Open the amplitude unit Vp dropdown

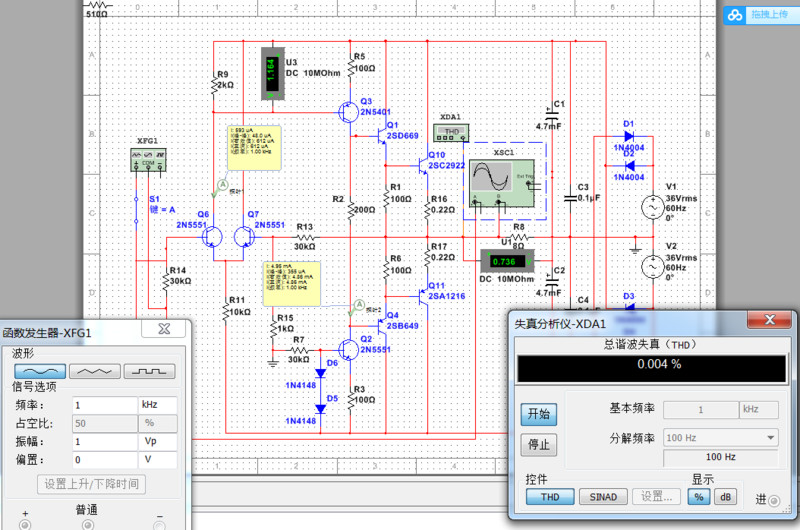click(156, 441)
